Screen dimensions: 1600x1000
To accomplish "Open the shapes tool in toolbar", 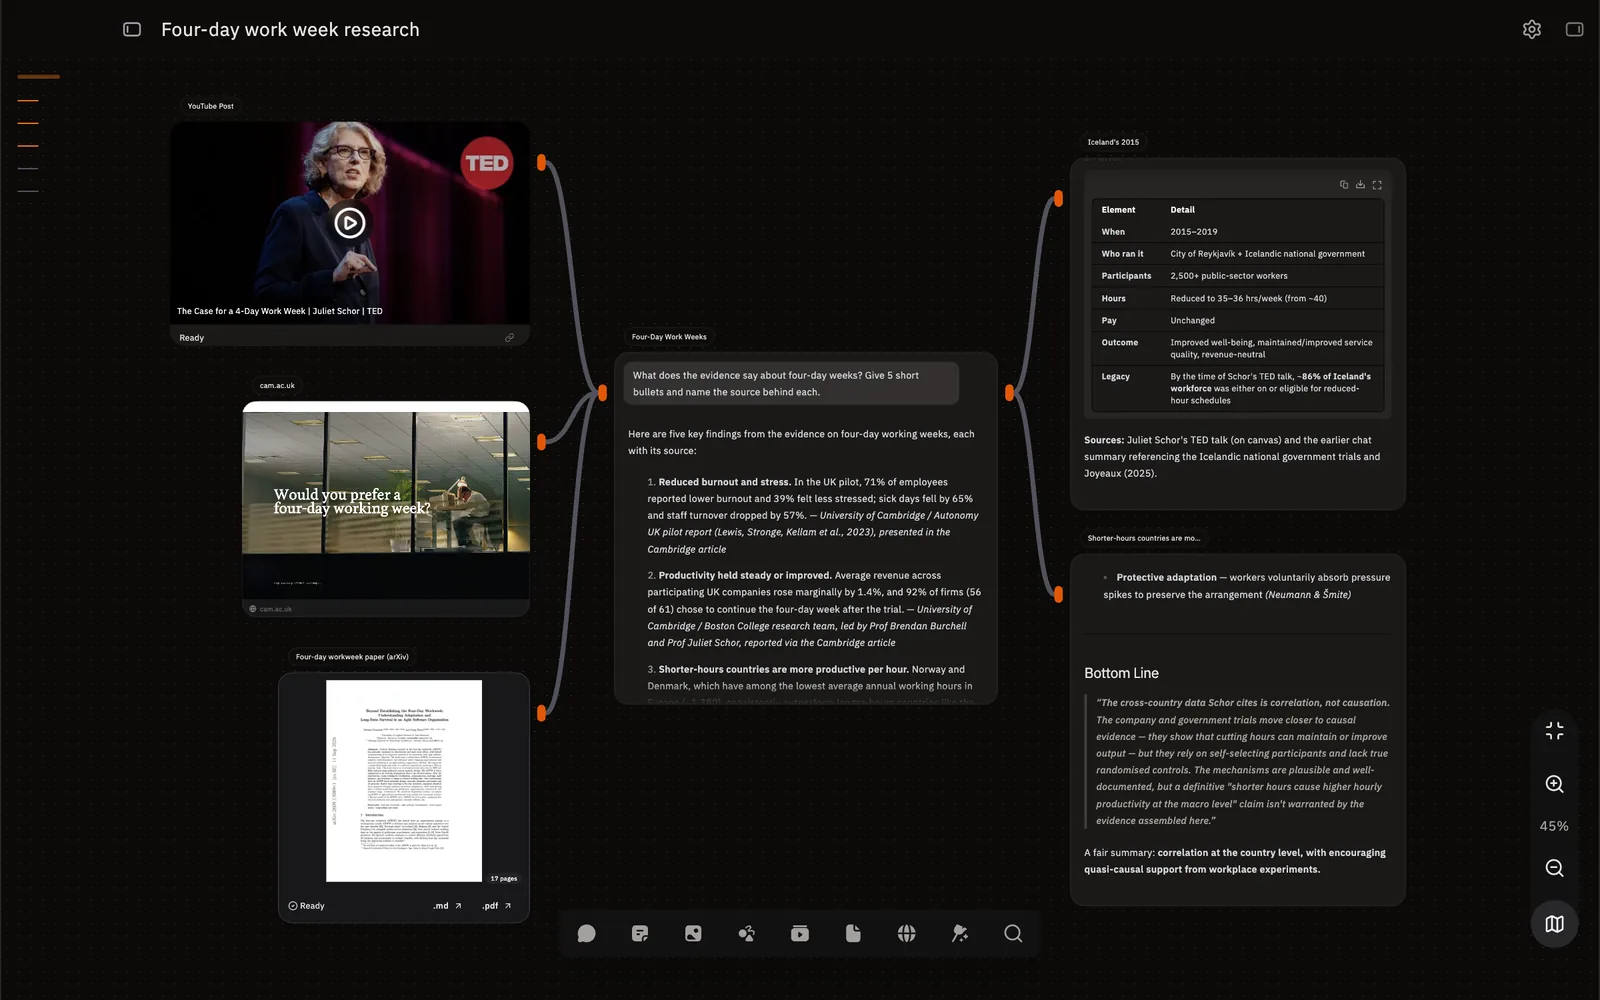I will (x=747, y=933).
